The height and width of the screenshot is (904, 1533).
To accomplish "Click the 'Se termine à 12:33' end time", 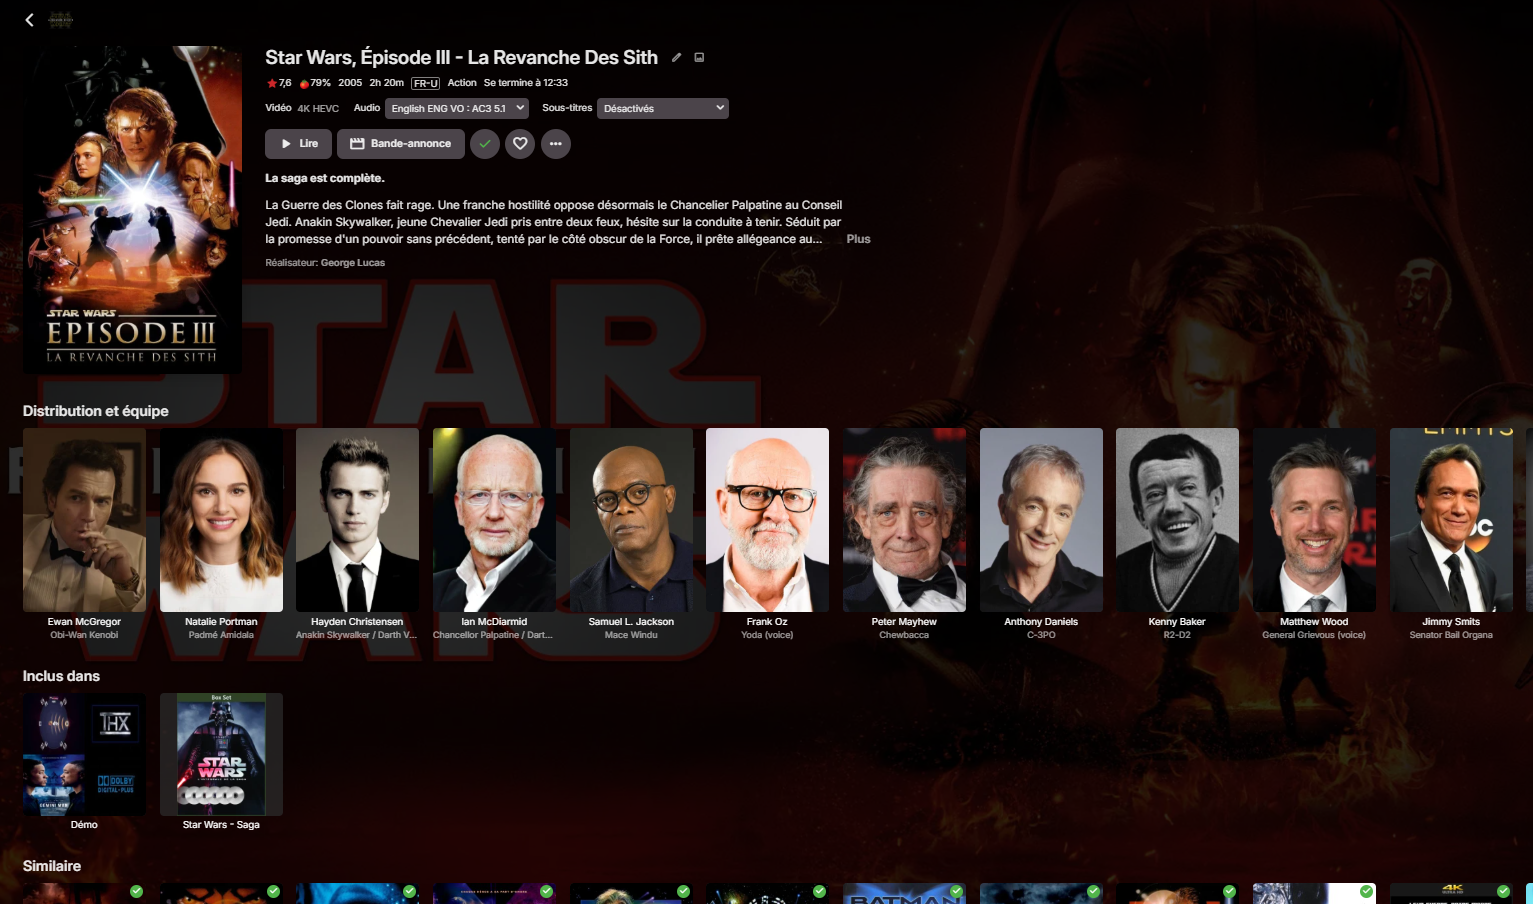I will (x=526, y=83).
